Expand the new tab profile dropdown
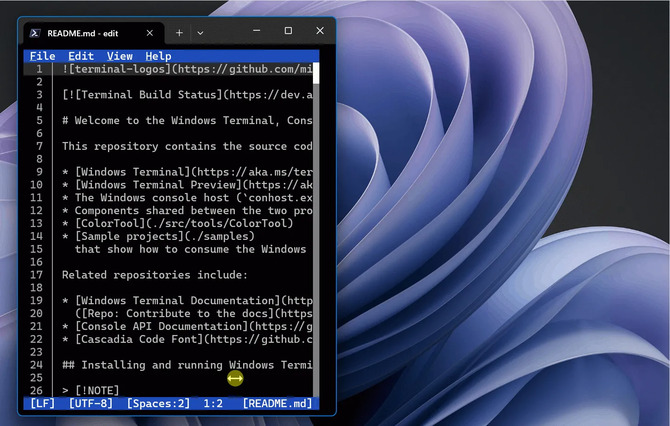 (200, 33)
